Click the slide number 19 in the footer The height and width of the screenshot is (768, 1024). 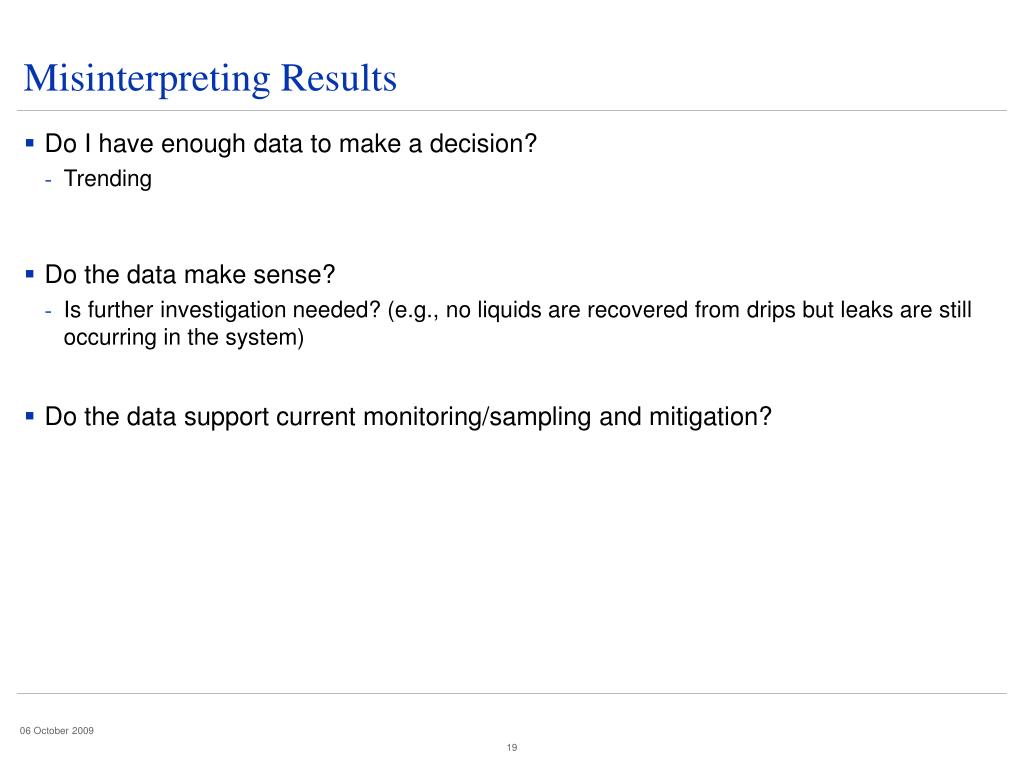[x=512, y=747]
